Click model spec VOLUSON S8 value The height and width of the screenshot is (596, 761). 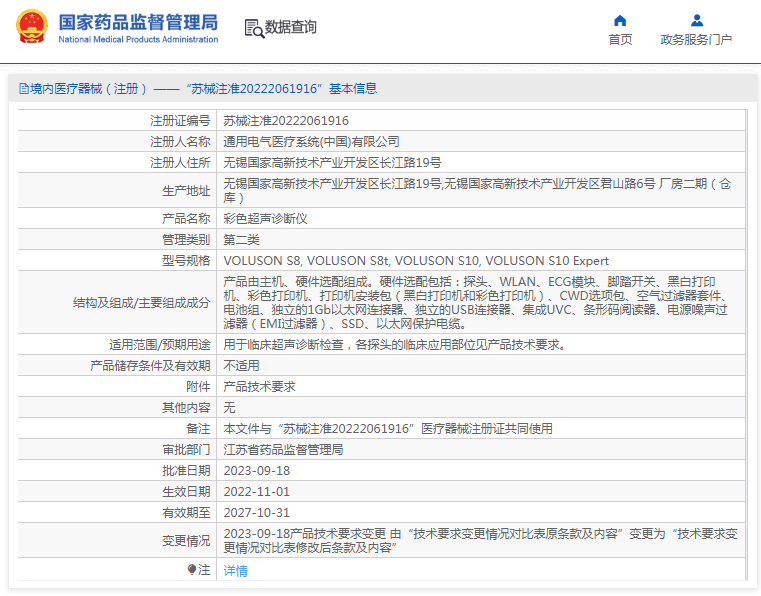pyautogui.click(x=416, y=261)
